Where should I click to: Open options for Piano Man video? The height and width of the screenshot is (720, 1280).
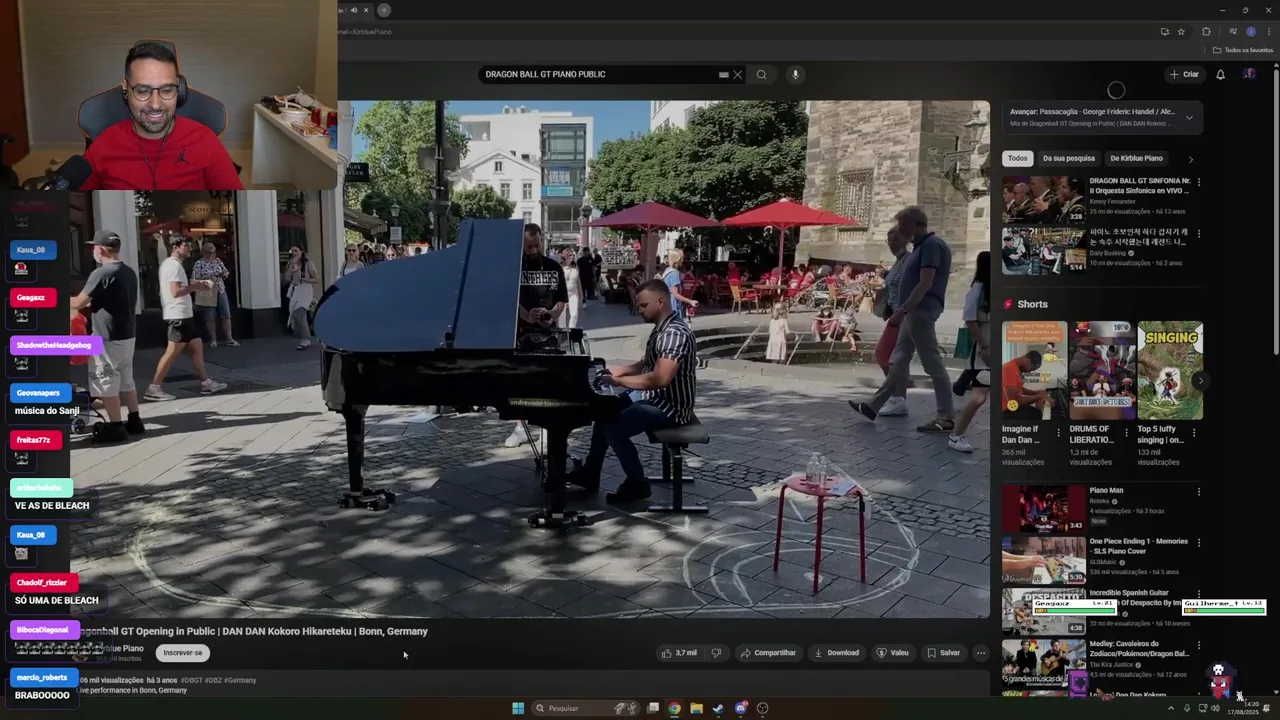(x=1198, y=491)
